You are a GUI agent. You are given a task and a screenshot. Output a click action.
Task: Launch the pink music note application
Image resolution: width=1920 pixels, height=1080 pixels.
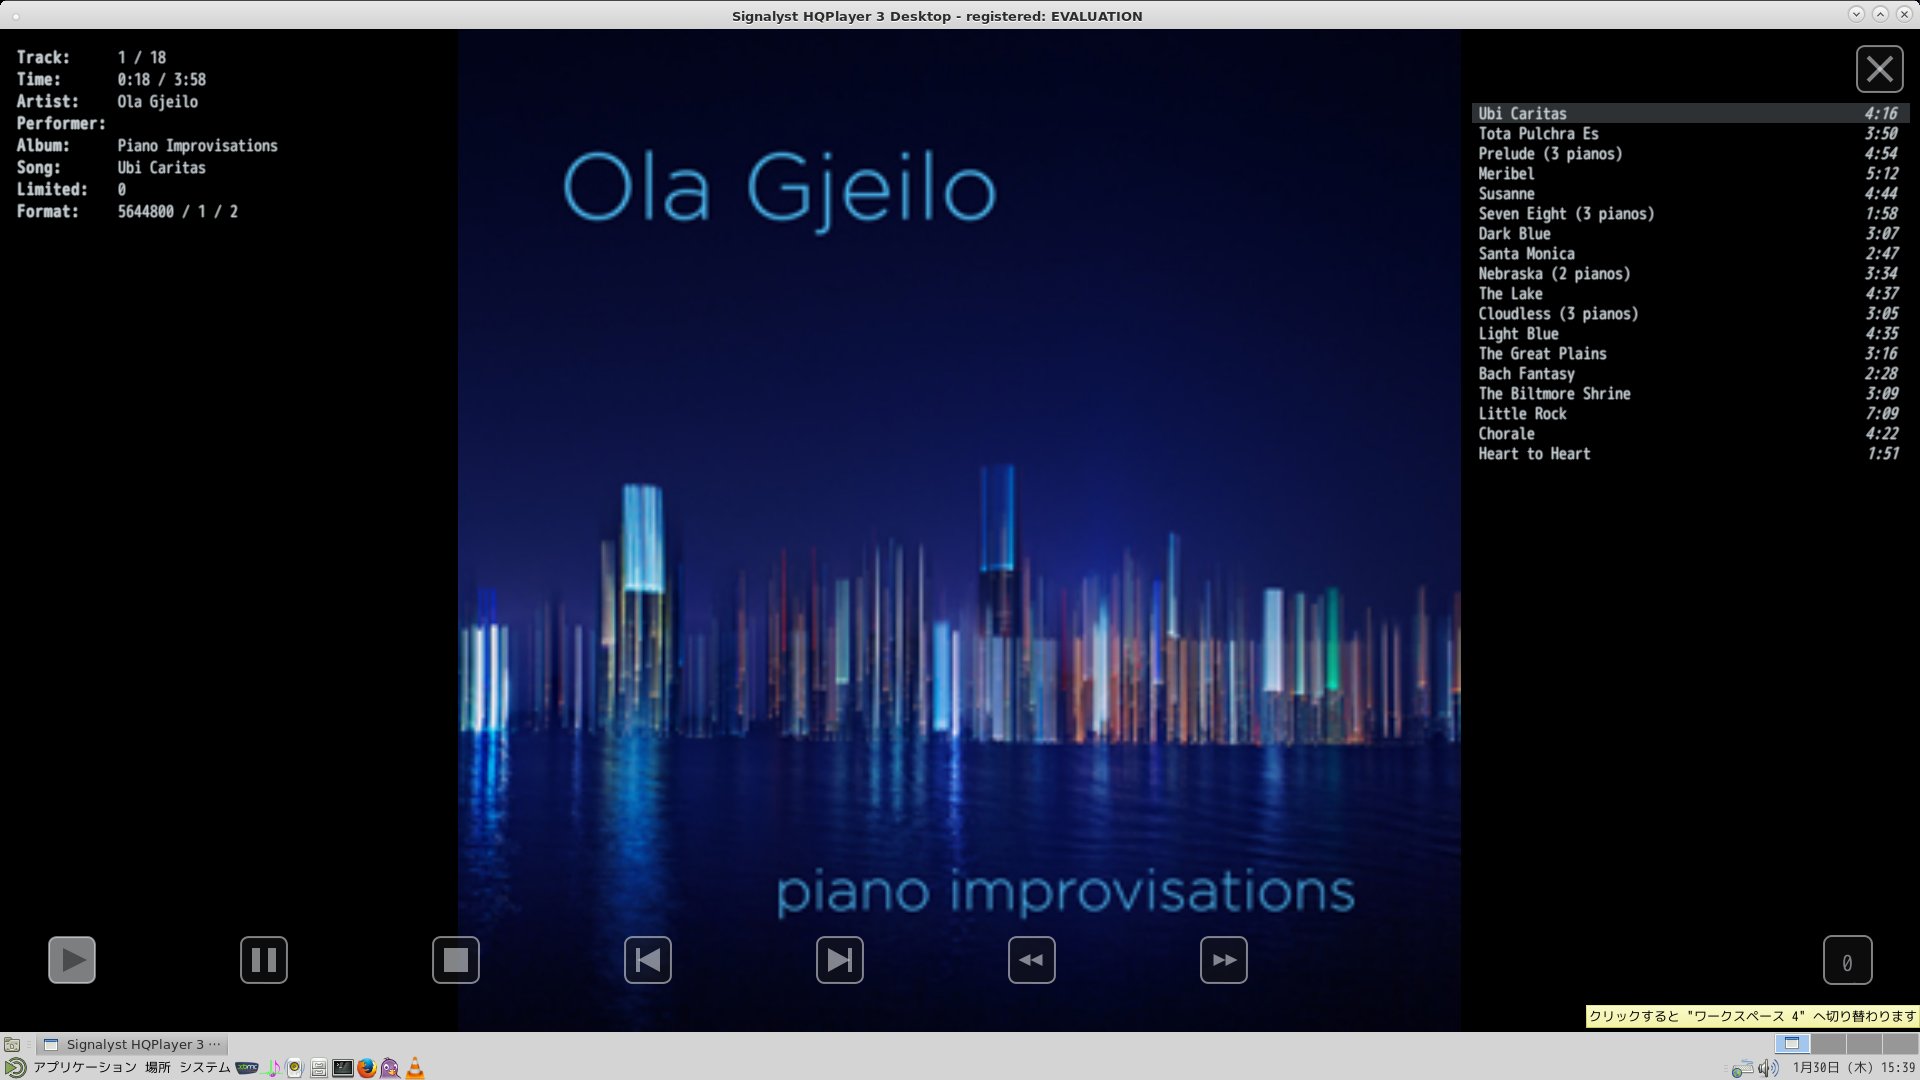[x=272, y=1068]
